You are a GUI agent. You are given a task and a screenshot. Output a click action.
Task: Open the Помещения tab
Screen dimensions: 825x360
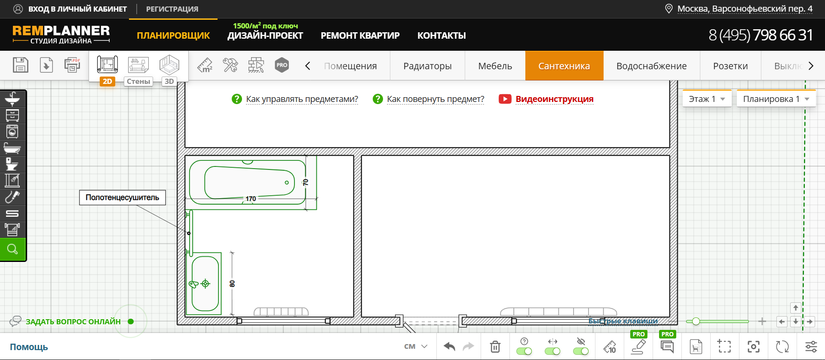(350, 66)
